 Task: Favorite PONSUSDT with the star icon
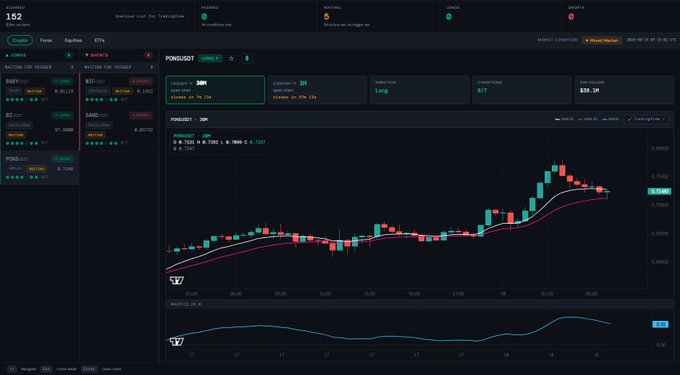point(231,59)
